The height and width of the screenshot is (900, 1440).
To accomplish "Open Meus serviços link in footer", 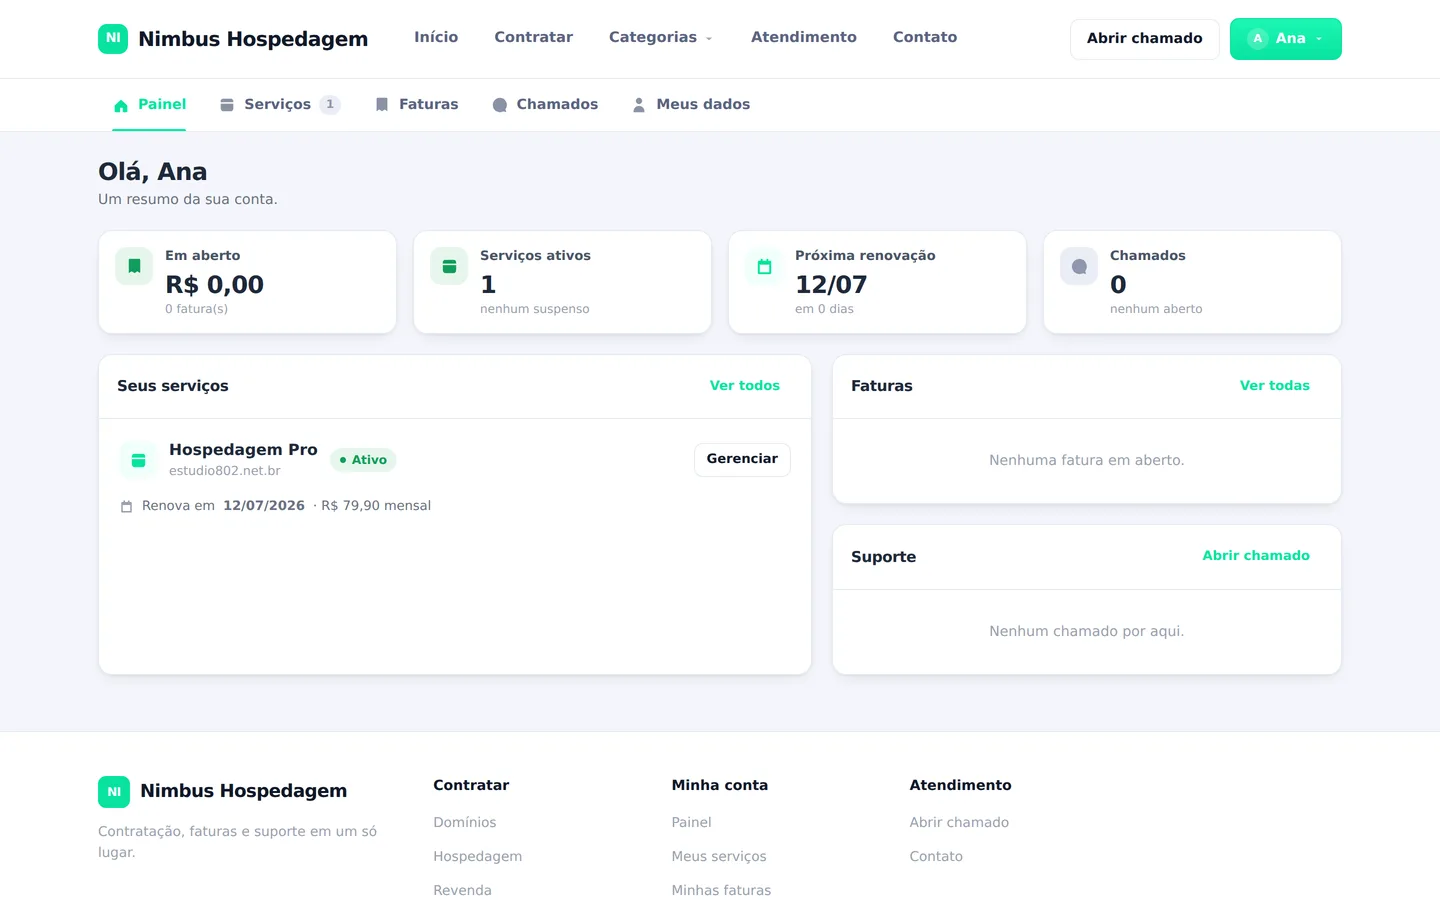I will pos(719,857).
